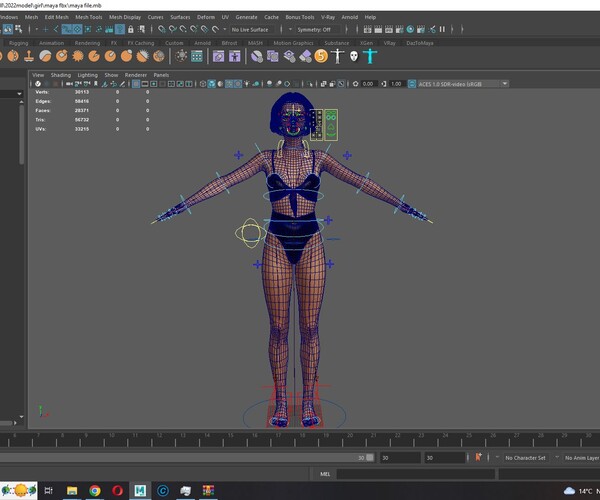Switch to the Rigging shelf tab
This screenshot has width=600, height=500.
(x=19, y=43)
